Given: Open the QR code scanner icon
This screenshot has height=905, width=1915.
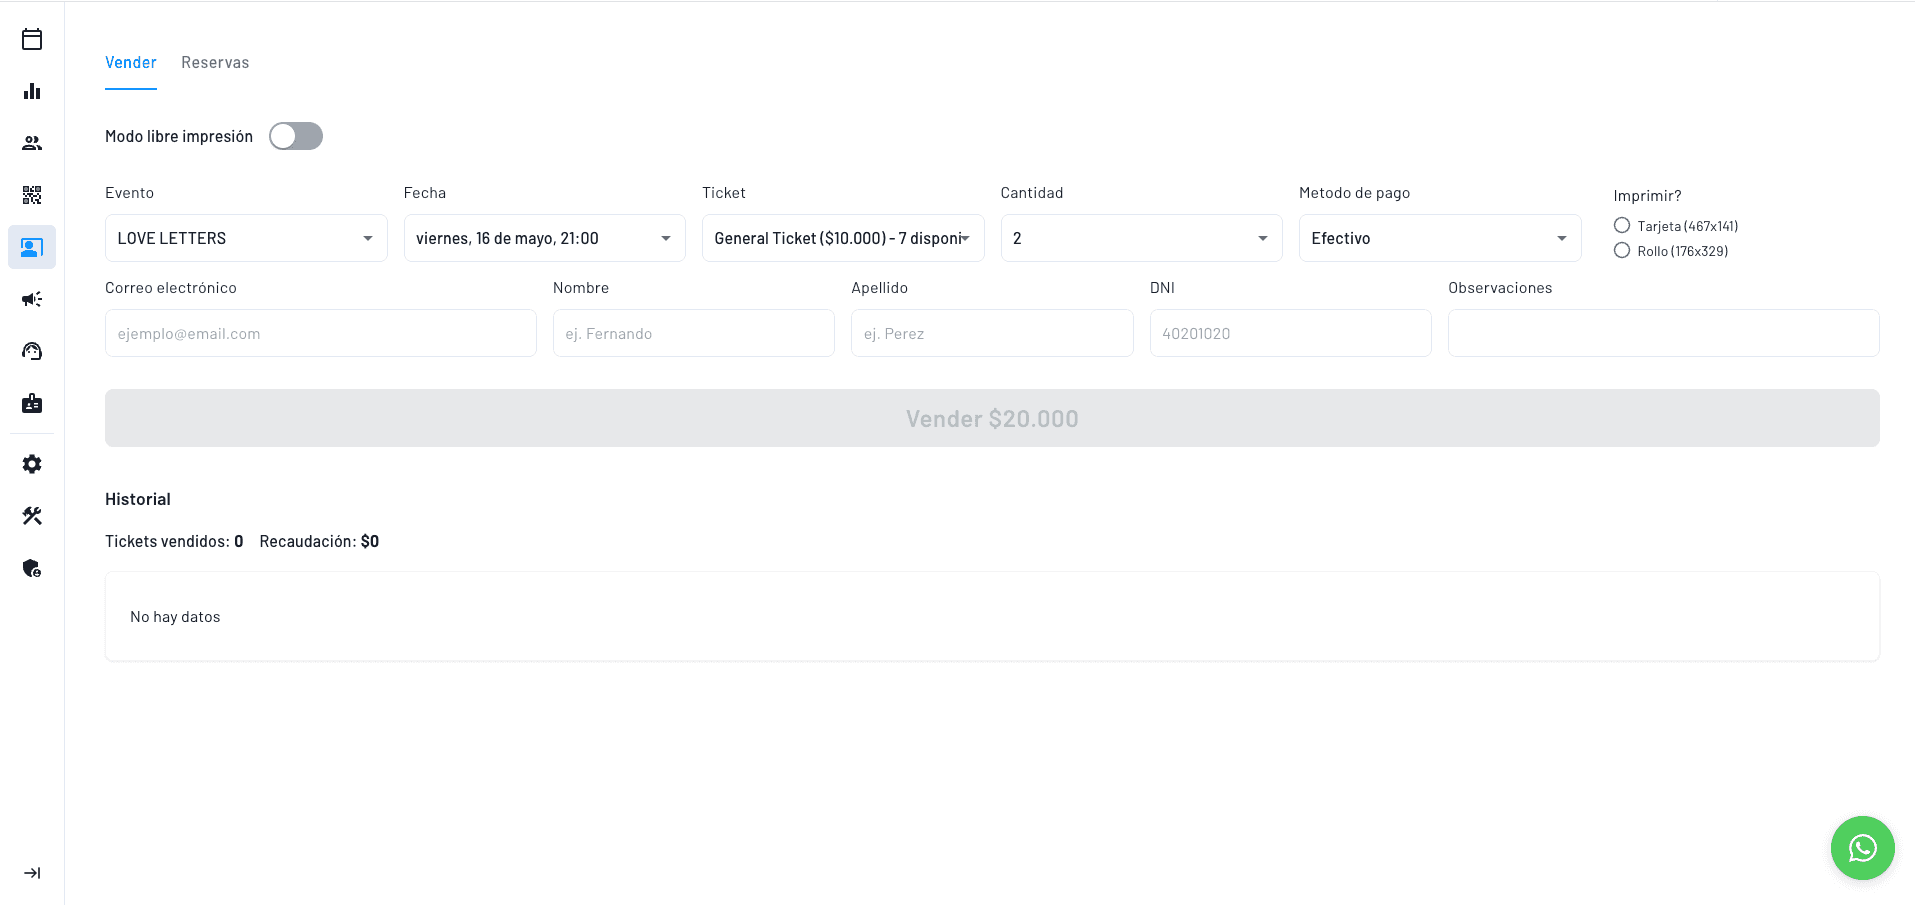Looking at the screenshot, I should click(x=32, y=195).
